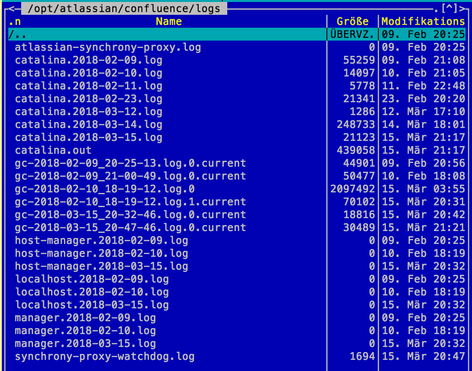
Task: Click size value 1286
Action: (362, 112)
